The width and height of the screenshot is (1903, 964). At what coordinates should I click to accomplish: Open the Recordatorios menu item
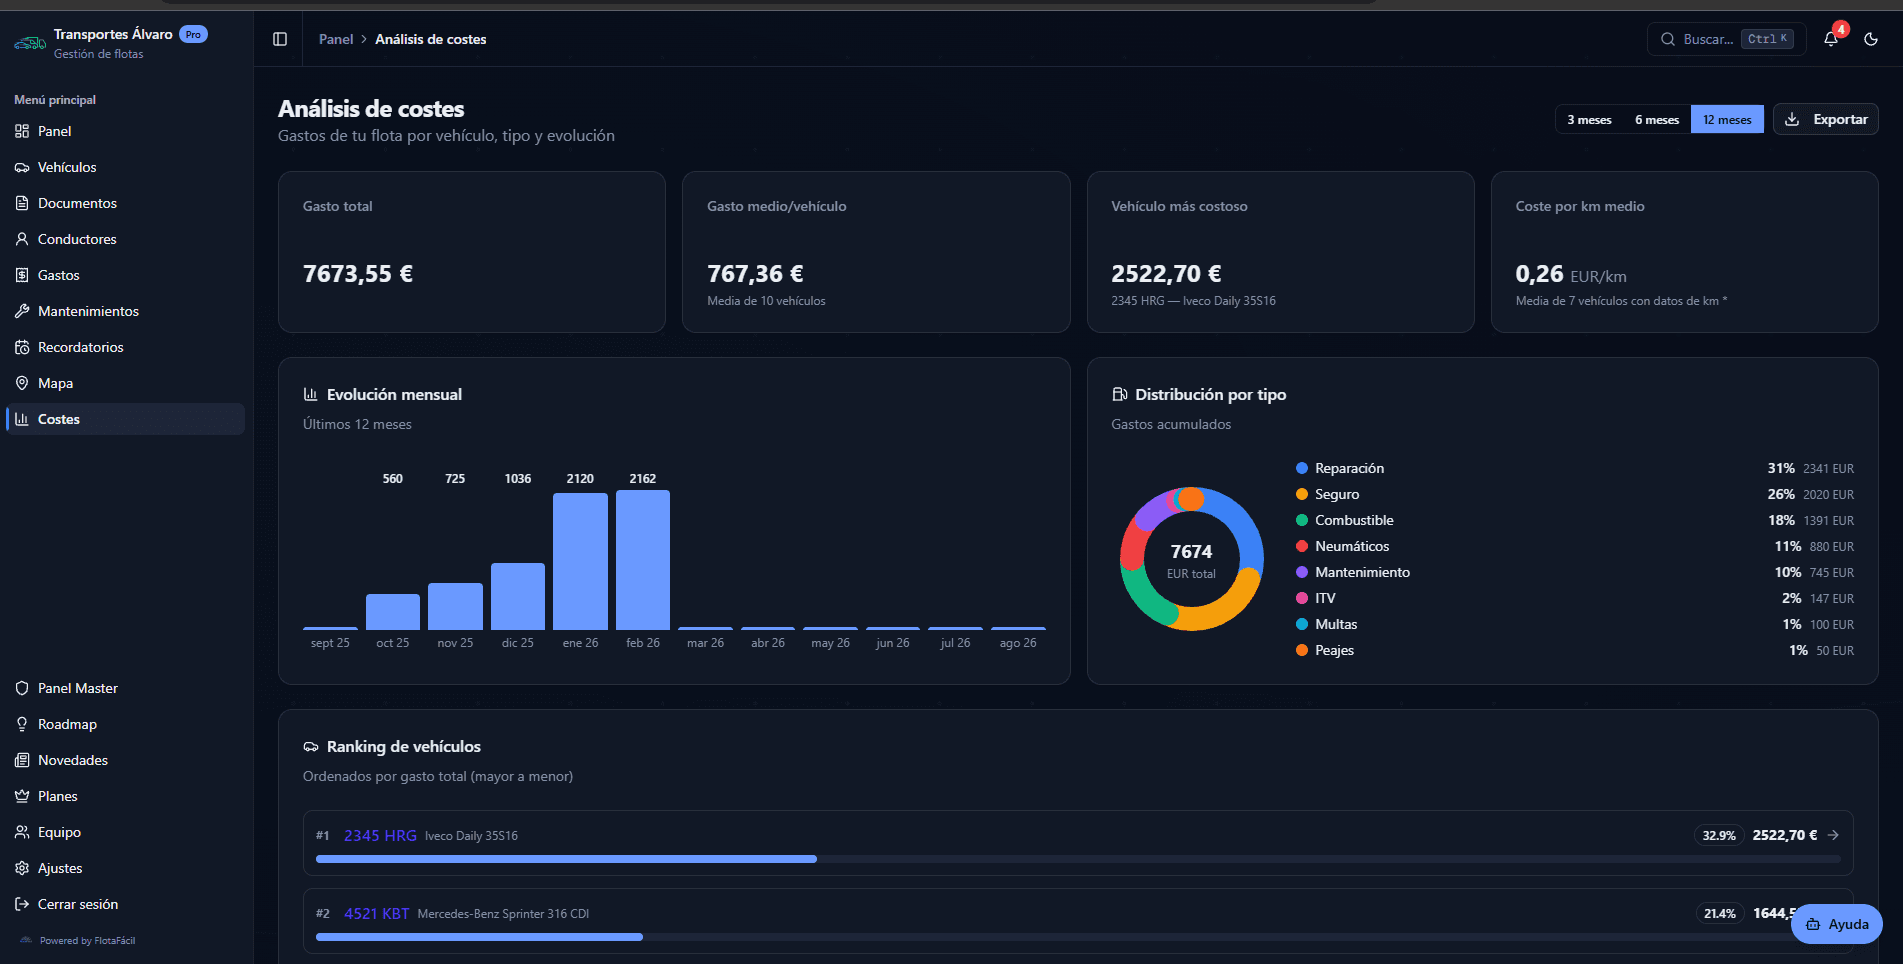[125, 347]
